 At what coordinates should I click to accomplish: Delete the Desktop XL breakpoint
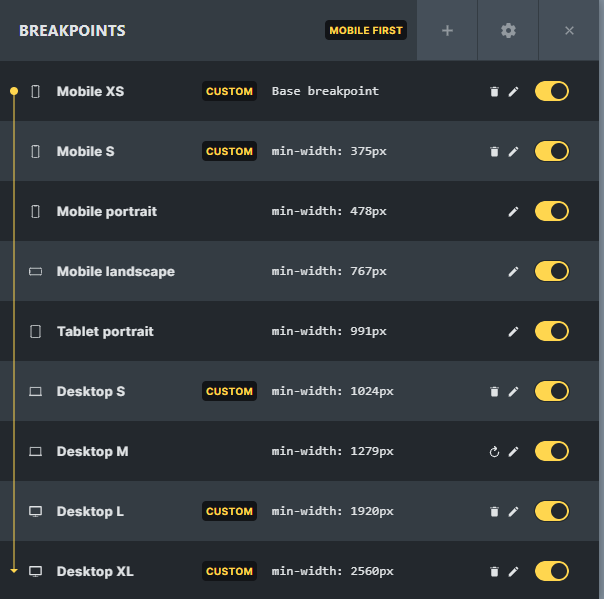494,572
